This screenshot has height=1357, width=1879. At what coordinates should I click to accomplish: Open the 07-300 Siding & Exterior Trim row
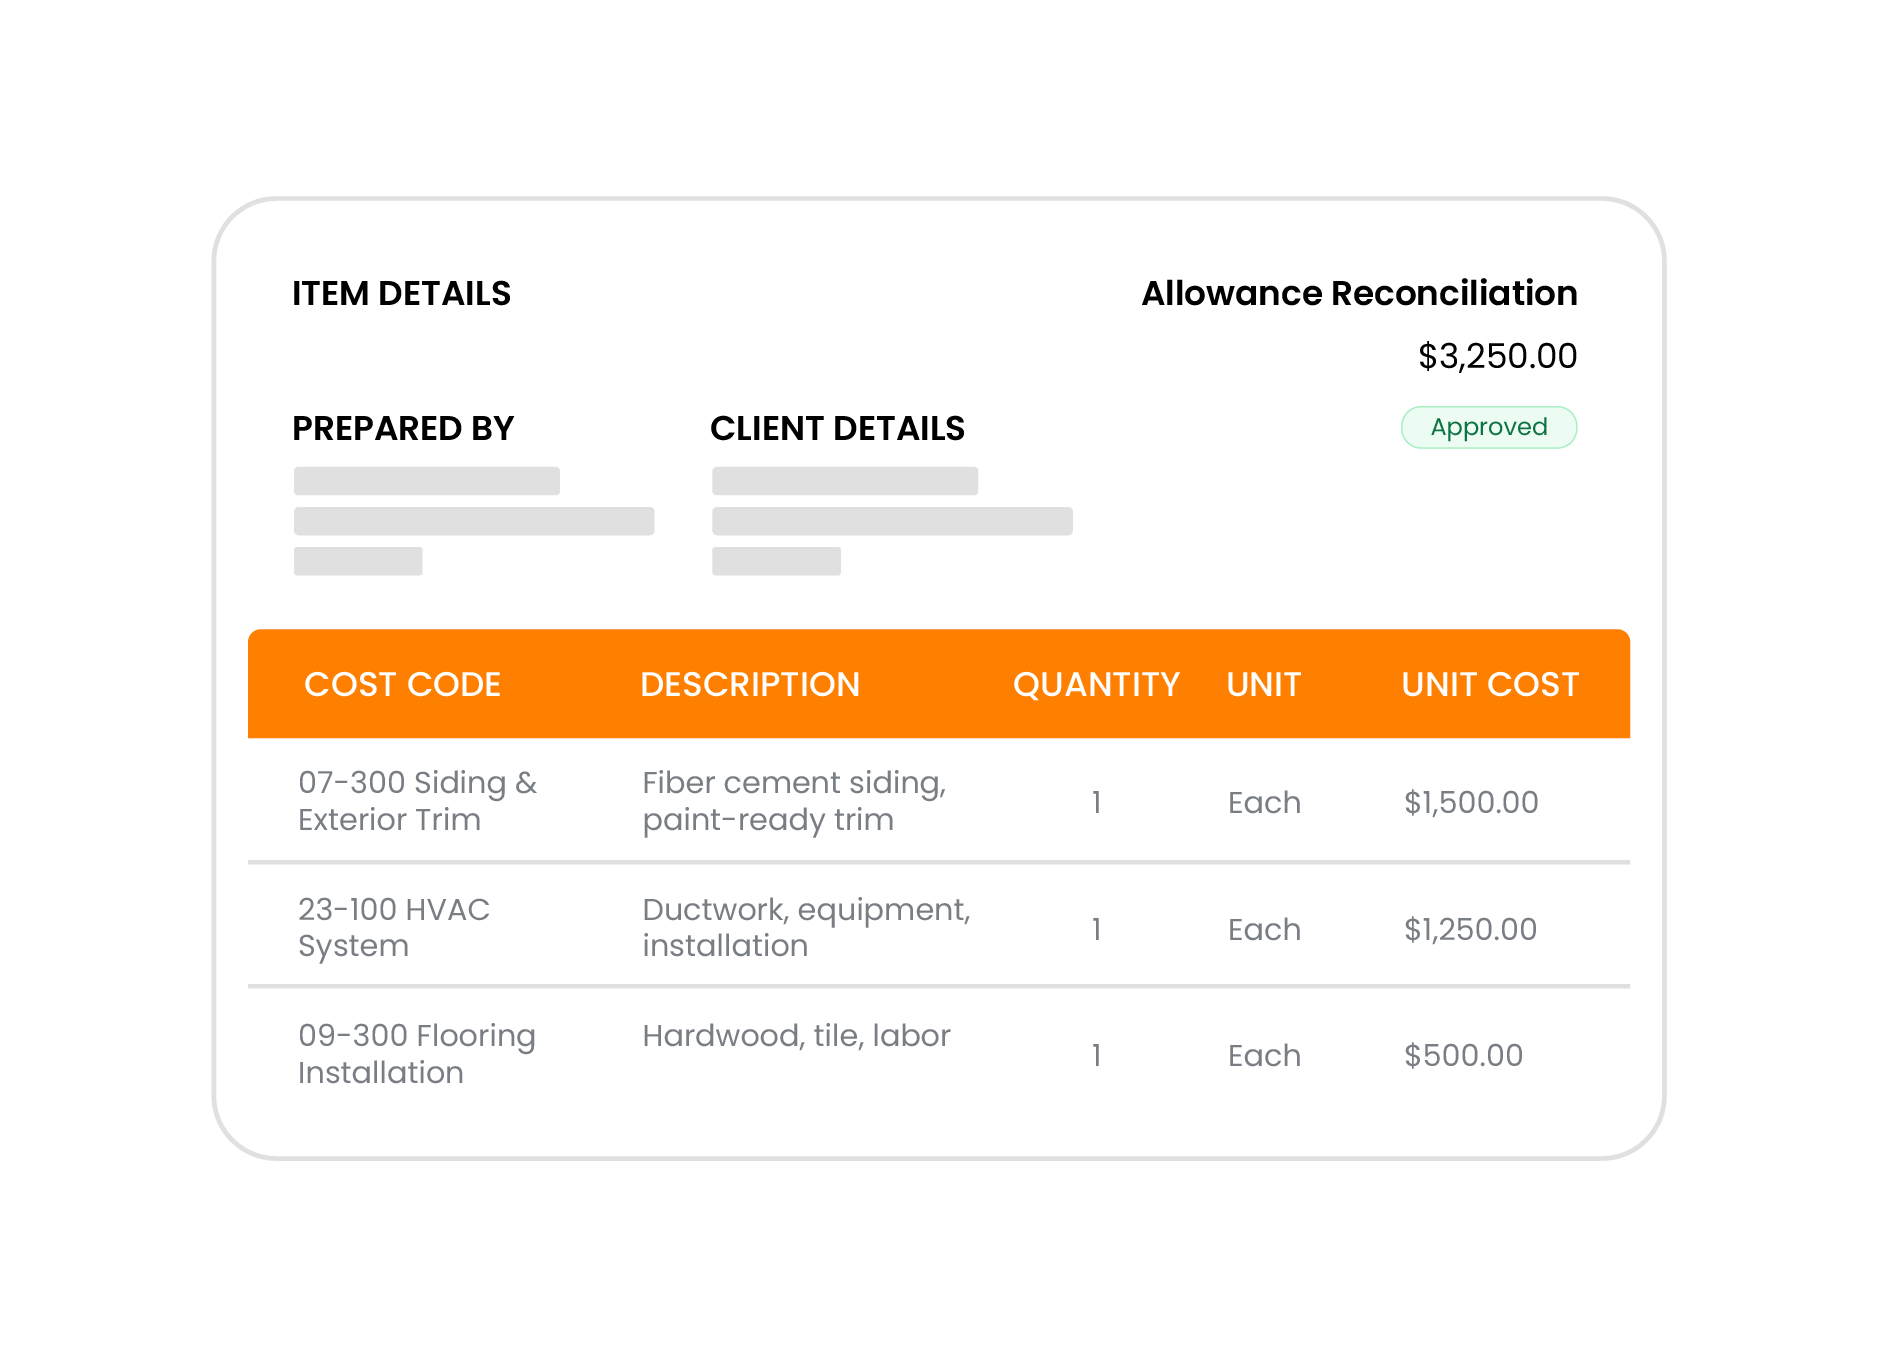(417, 801)
